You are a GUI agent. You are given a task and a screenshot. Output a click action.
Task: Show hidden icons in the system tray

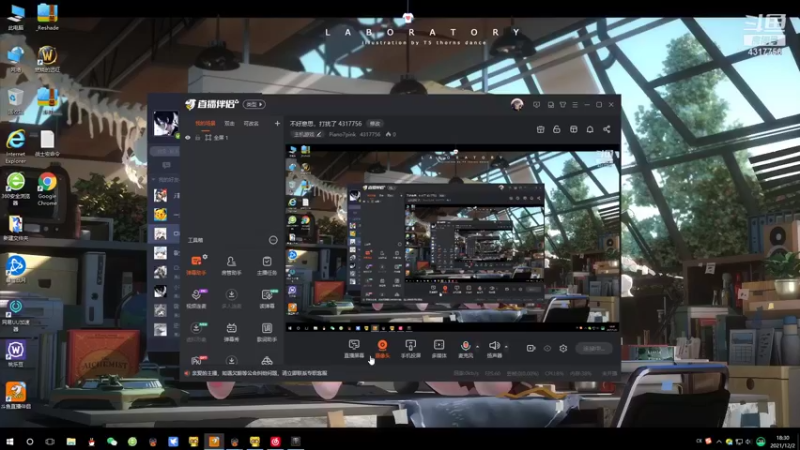pyautogui.click(x=719, y=441)
